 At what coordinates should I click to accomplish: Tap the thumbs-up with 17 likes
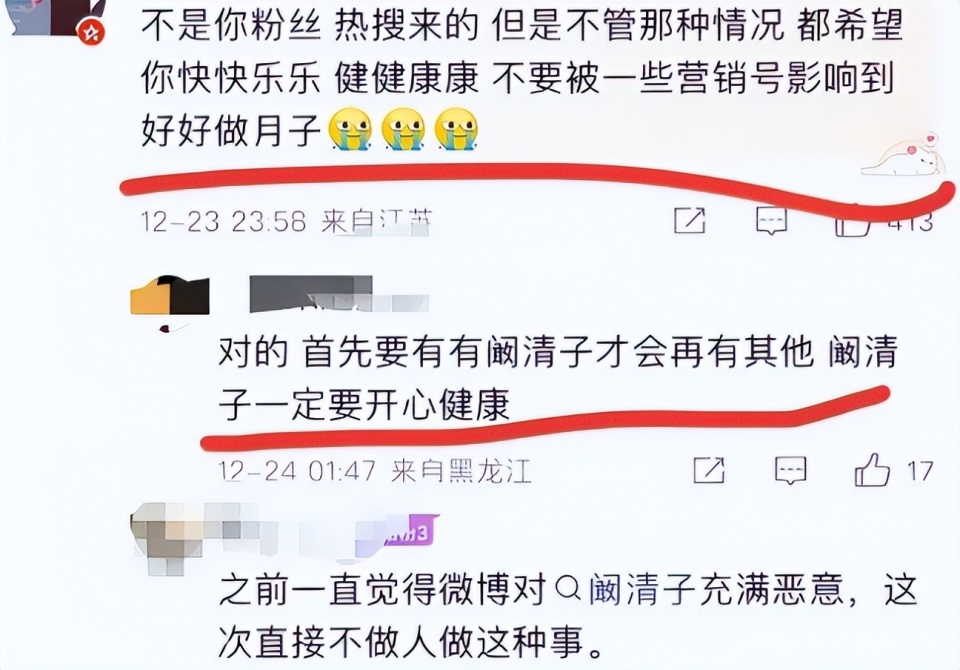coord(872,470)
